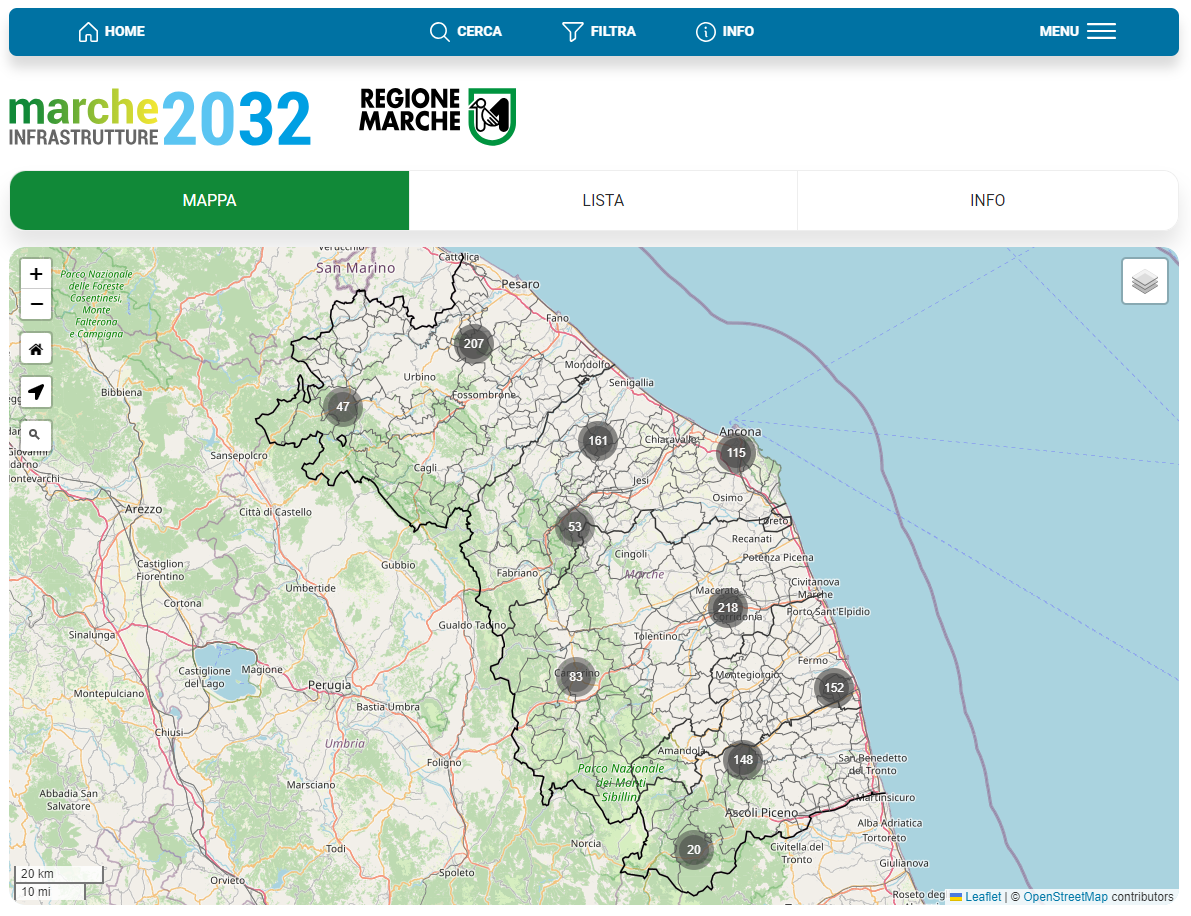This screenshot has height=916, width=1191.
Task: Click the Fabriano label on the map
Action: pyautogui.click(x=517, y=573)
